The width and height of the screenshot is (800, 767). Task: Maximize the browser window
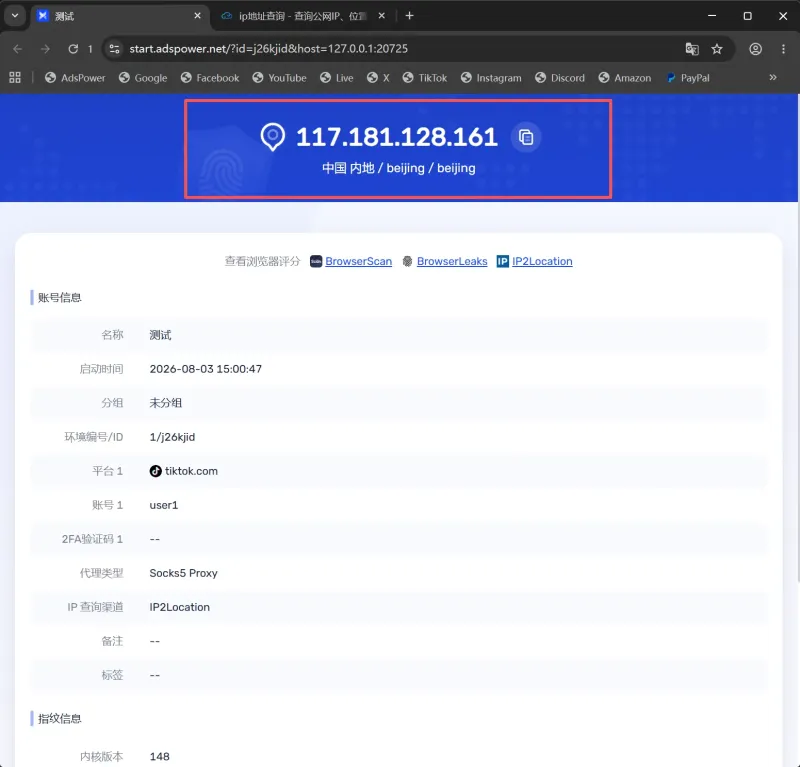(x=747, y=16)
